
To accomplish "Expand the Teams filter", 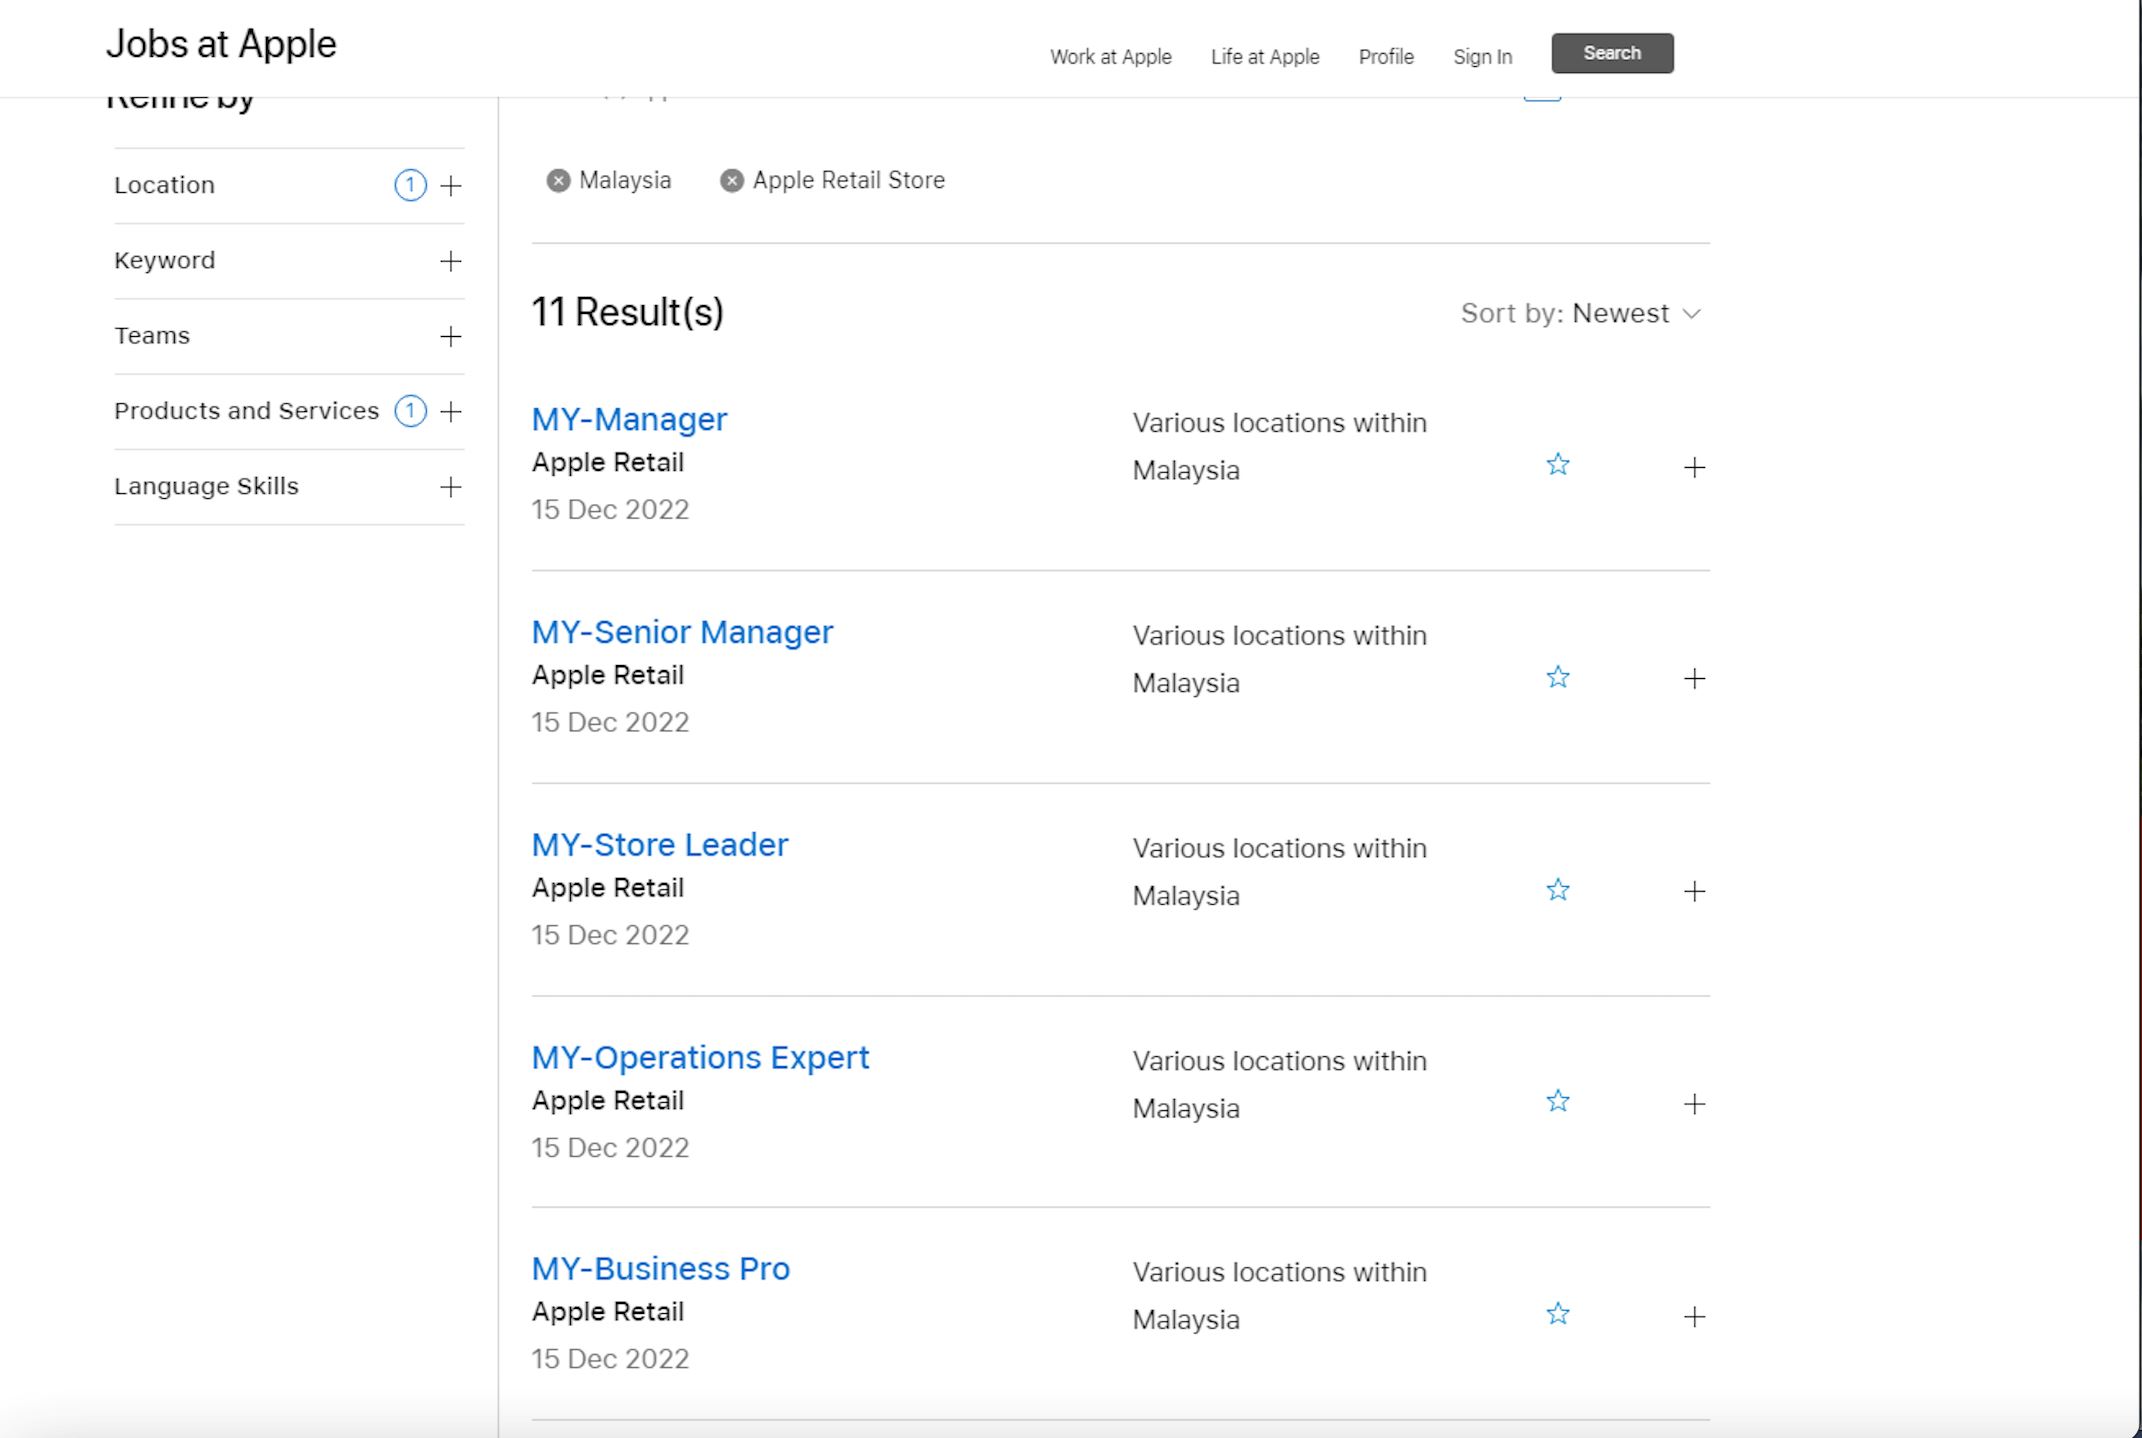I will pyautogui.click(x=451, y=336).
